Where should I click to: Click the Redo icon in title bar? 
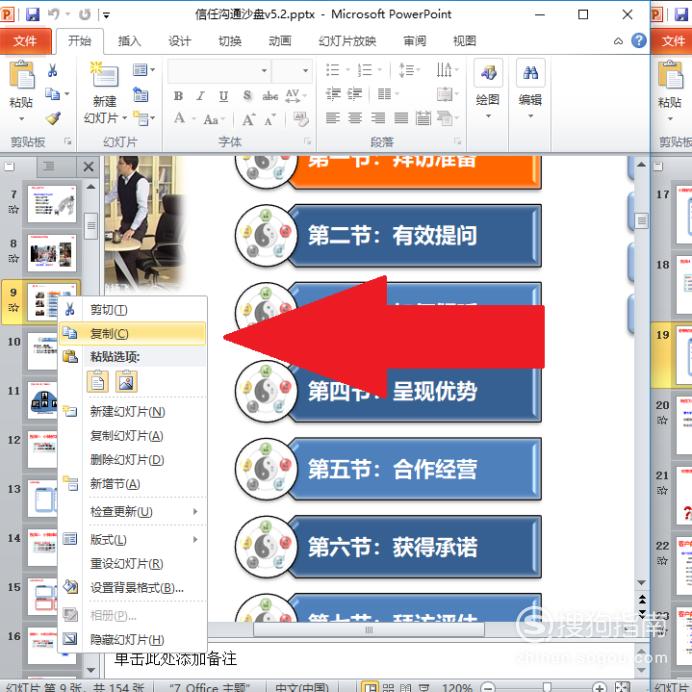[84, 15]
